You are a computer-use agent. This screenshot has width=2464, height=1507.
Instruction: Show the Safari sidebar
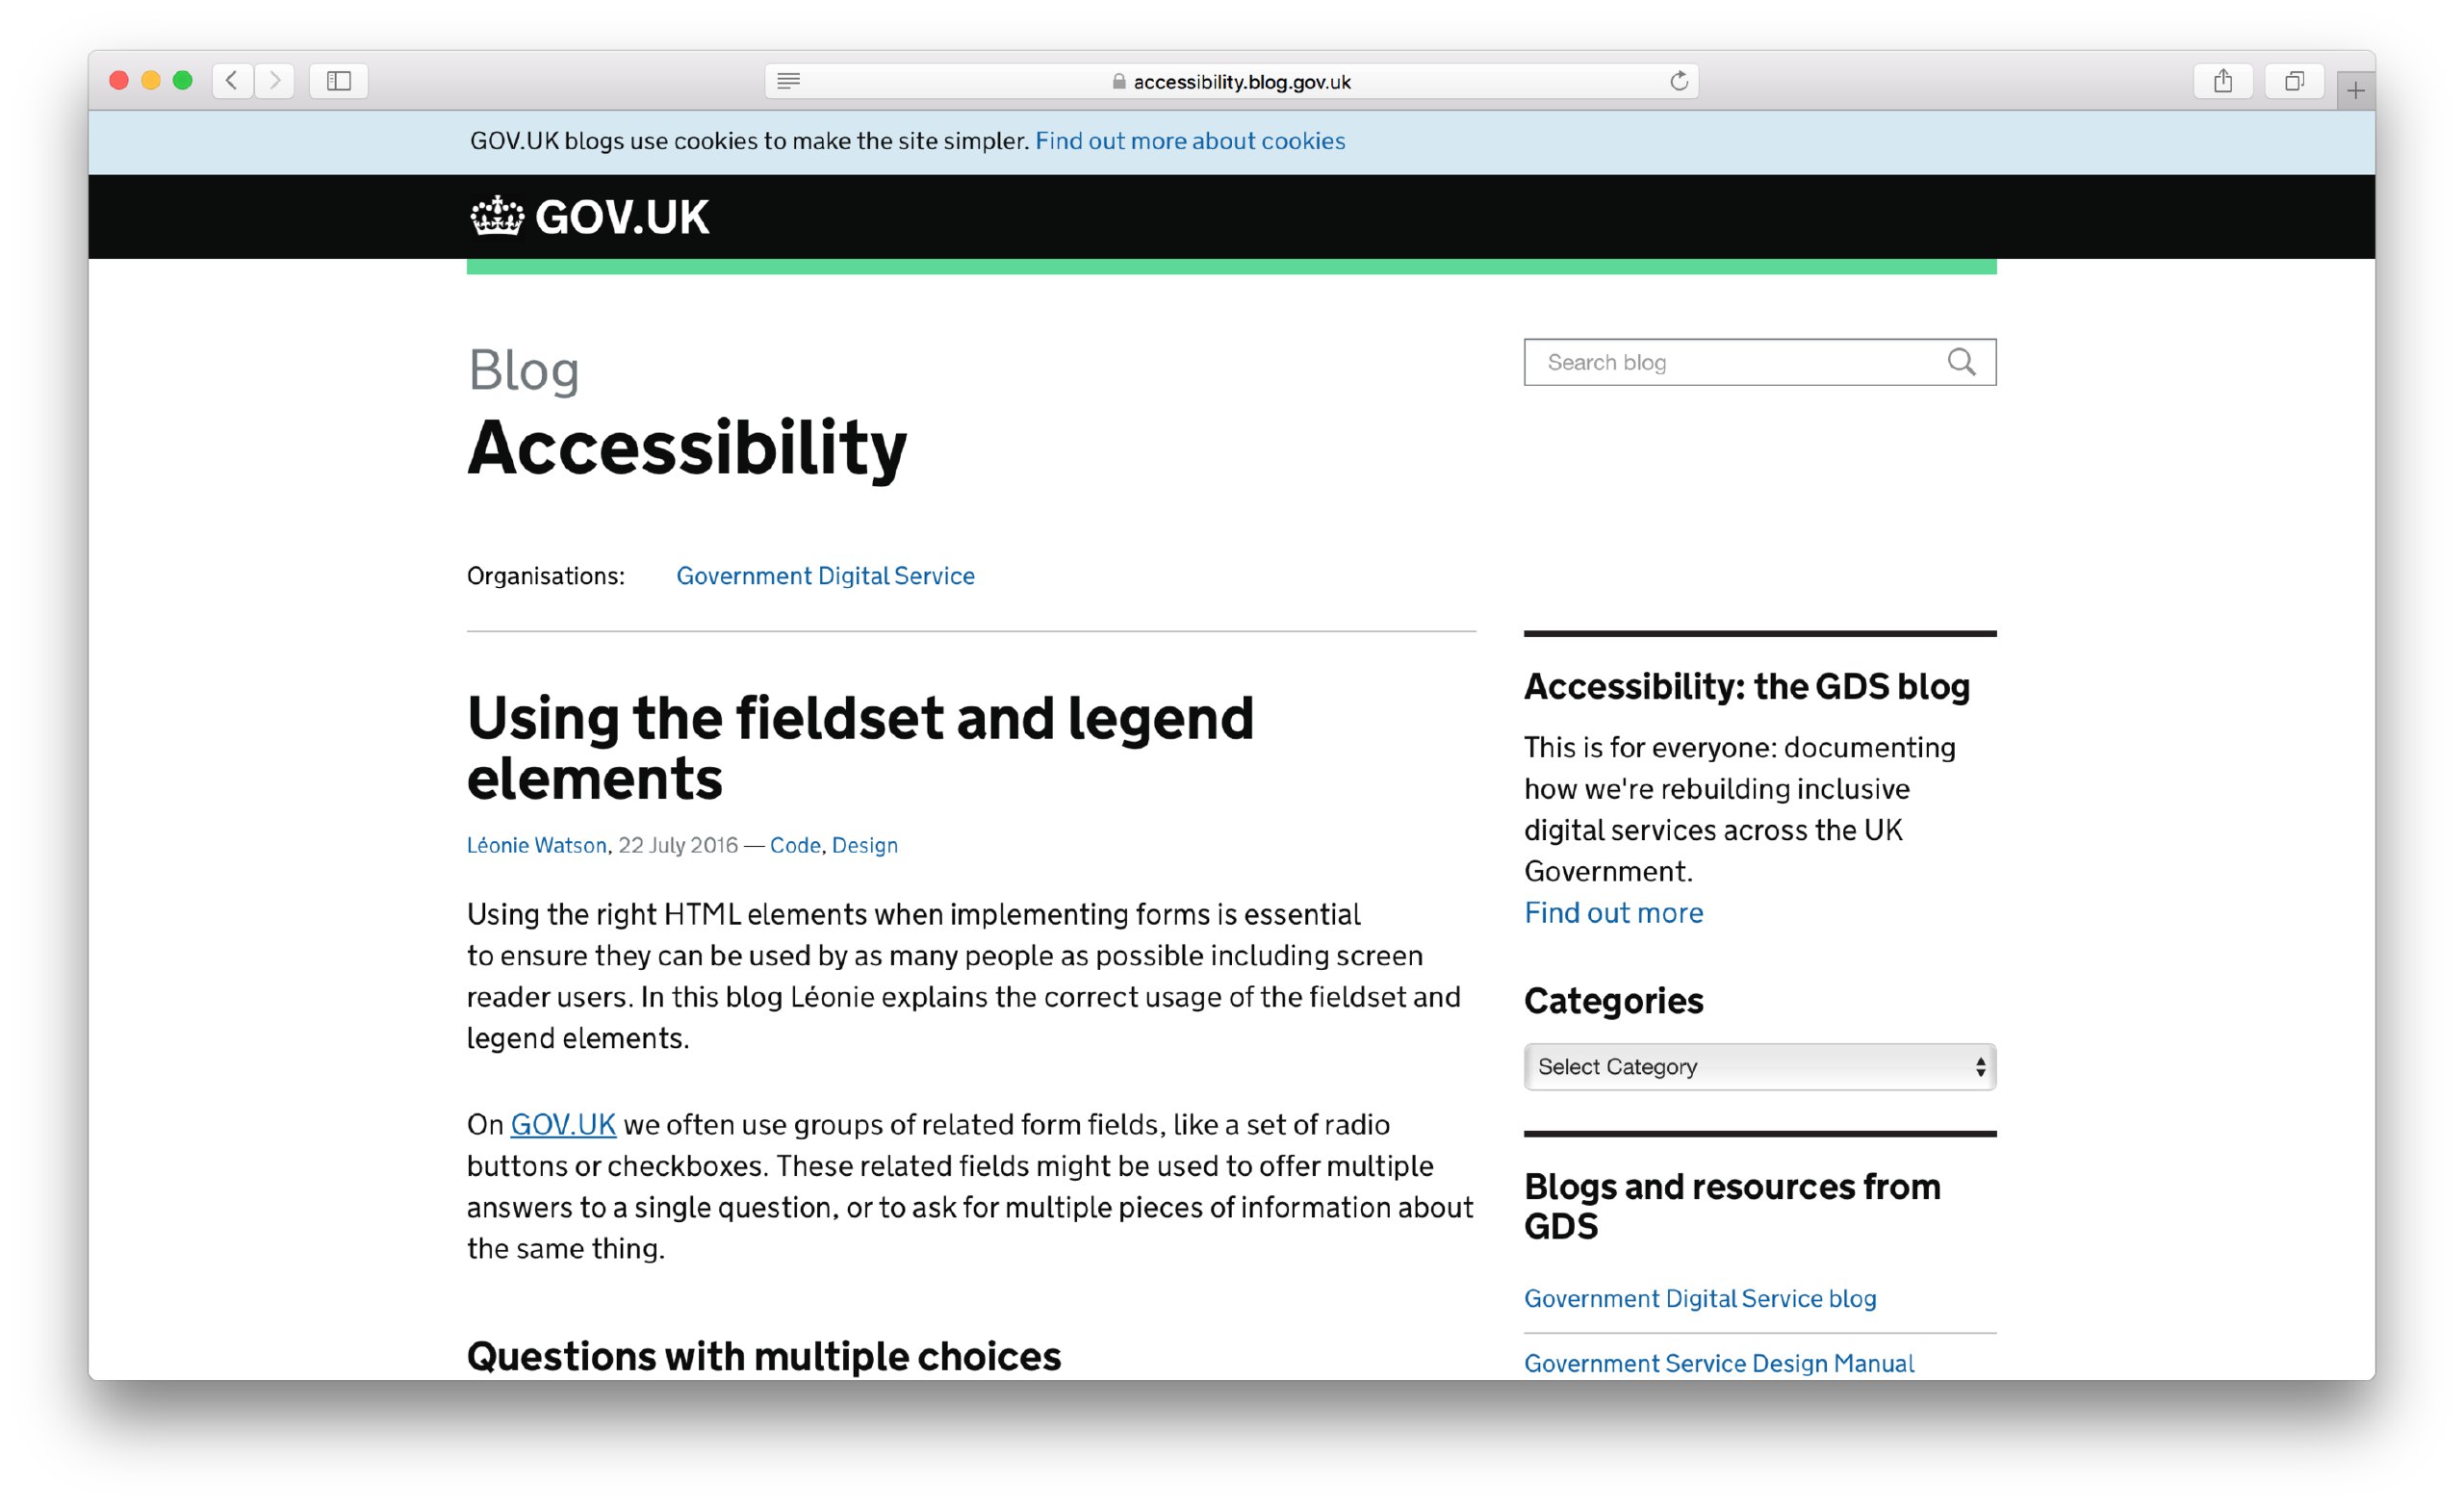click(x=339, y=80)
